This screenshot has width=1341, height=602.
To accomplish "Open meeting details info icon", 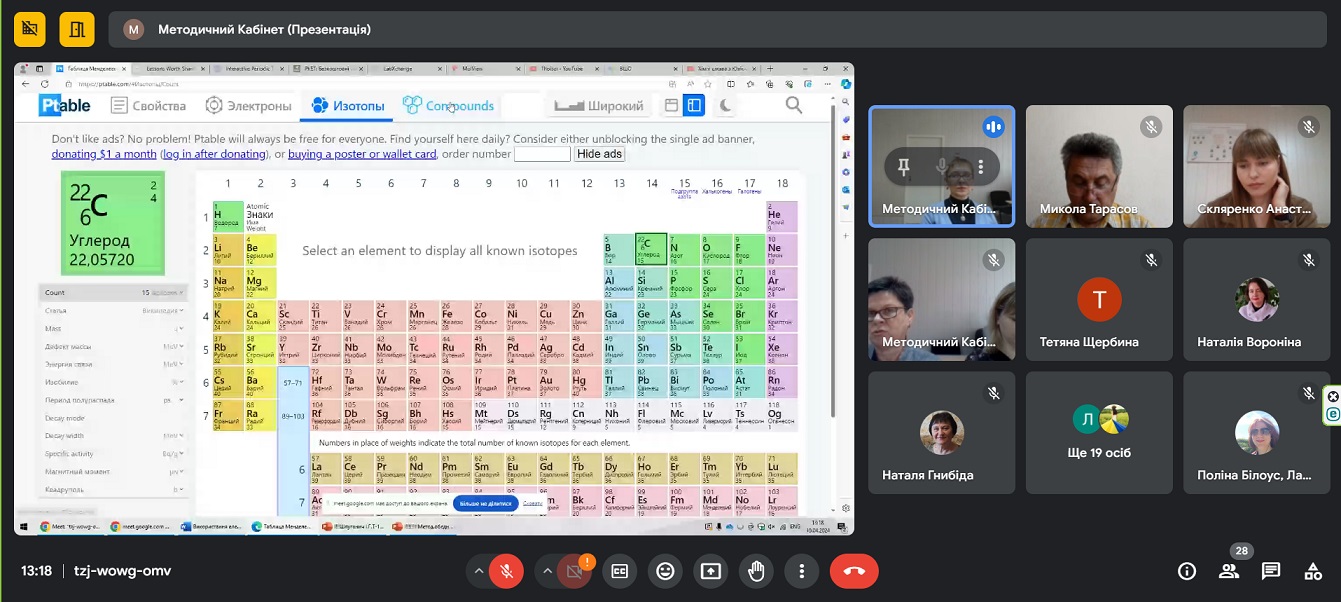I will [1187, 571].
